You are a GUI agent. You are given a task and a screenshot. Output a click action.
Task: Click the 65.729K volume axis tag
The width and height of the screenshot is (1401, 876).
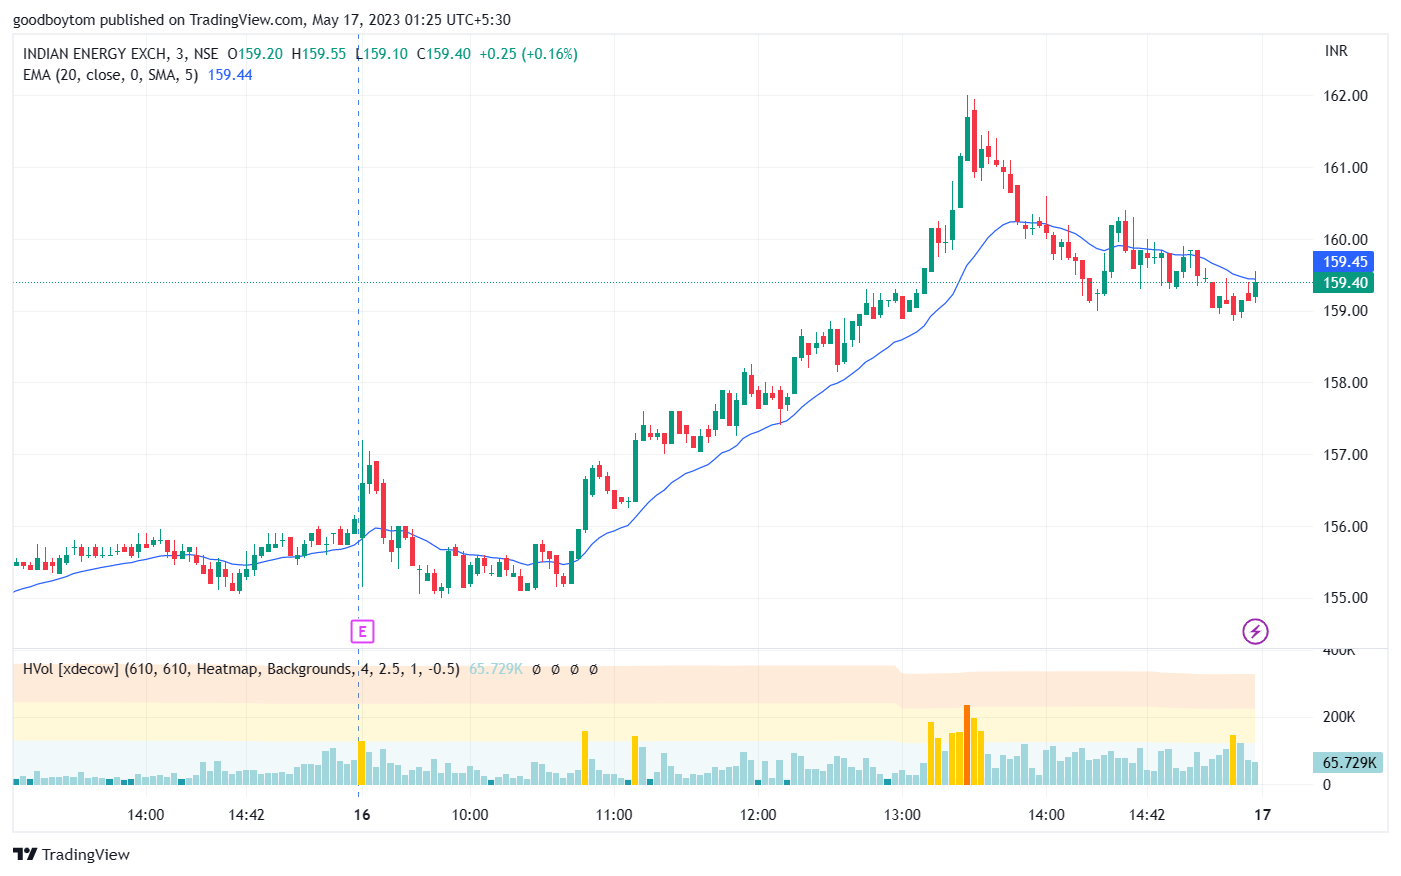[1347, 762]
